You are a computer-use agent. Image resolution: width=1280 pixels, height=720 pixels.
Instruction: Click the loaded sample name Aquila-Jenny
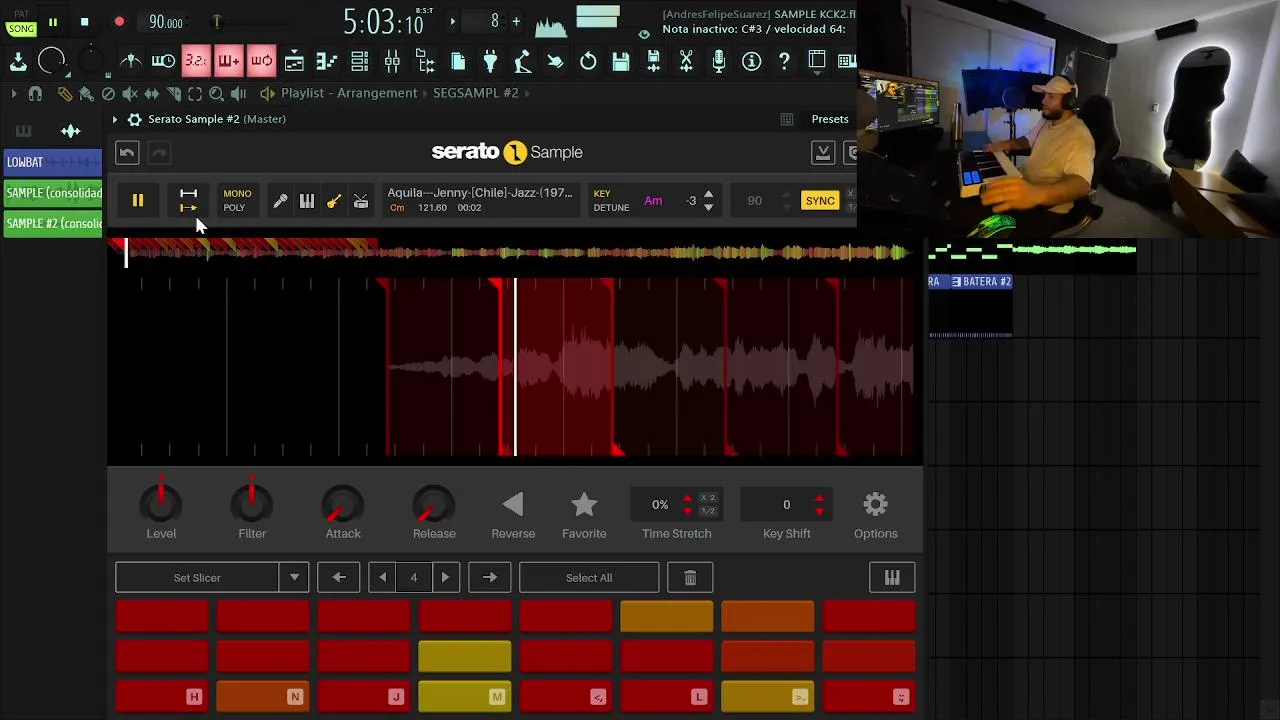(x=480, y=193)
